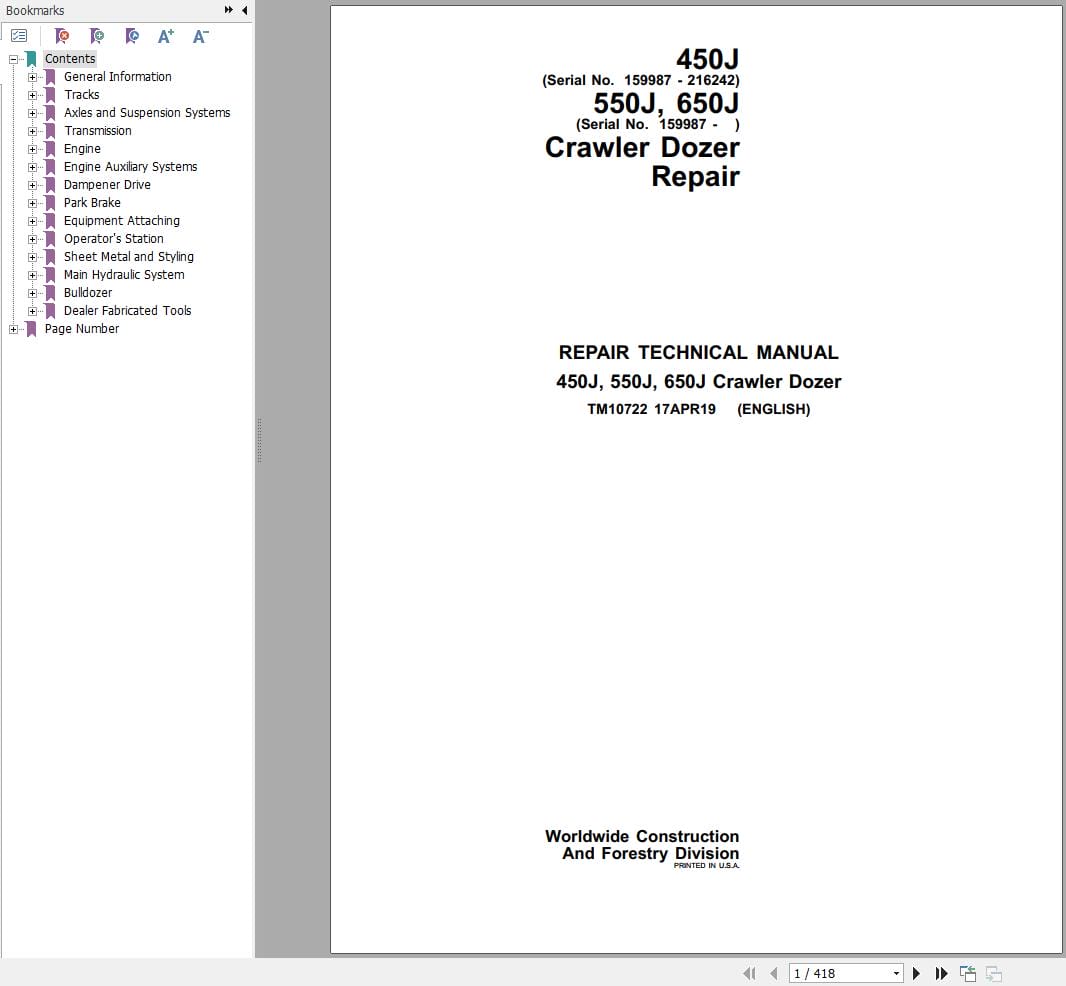Viewport: 1066px width, 986px height.
Task: Open the page number dropdown arrow
Action: click(896, 973)
